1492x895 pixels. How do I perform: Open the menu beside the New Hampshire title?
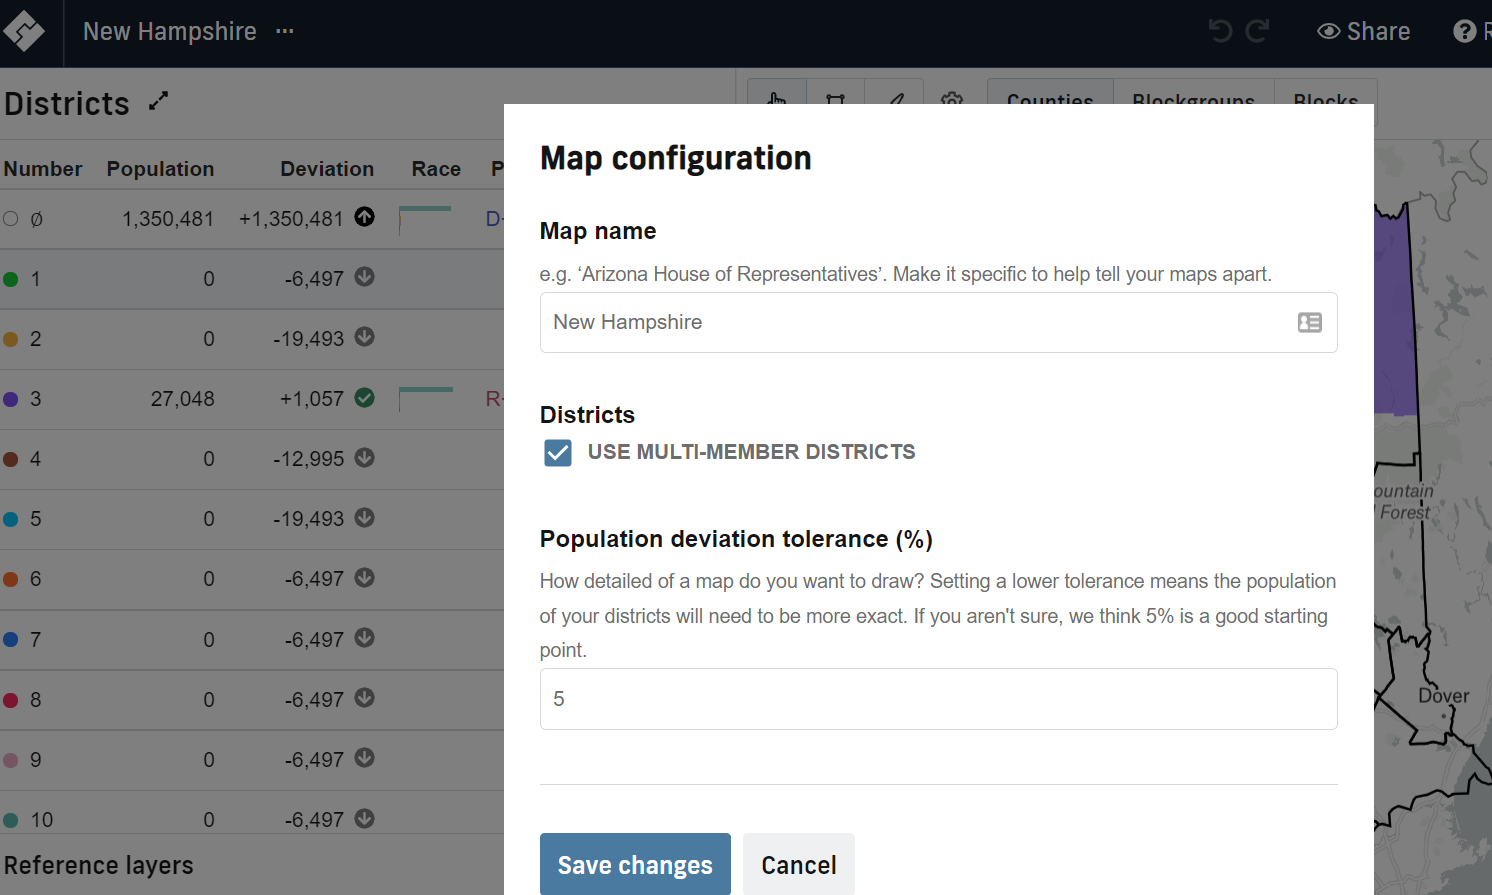(x=284, y=31)
